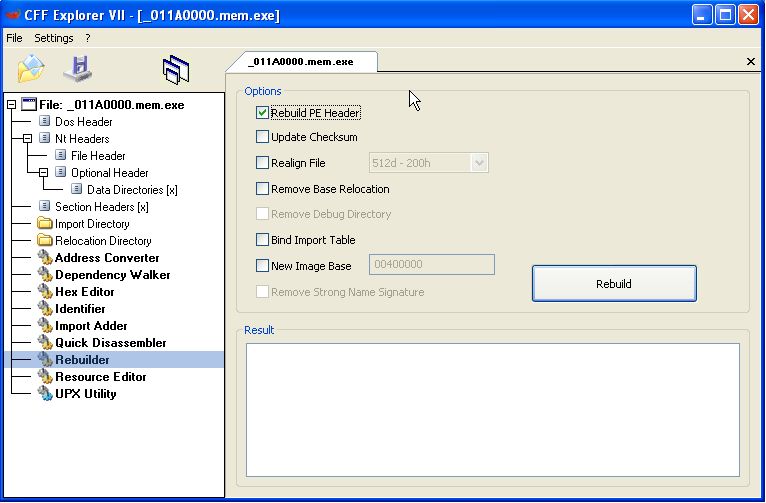Click the open file folder toolbar icon

pyautogui.click(x=31, y=69)
